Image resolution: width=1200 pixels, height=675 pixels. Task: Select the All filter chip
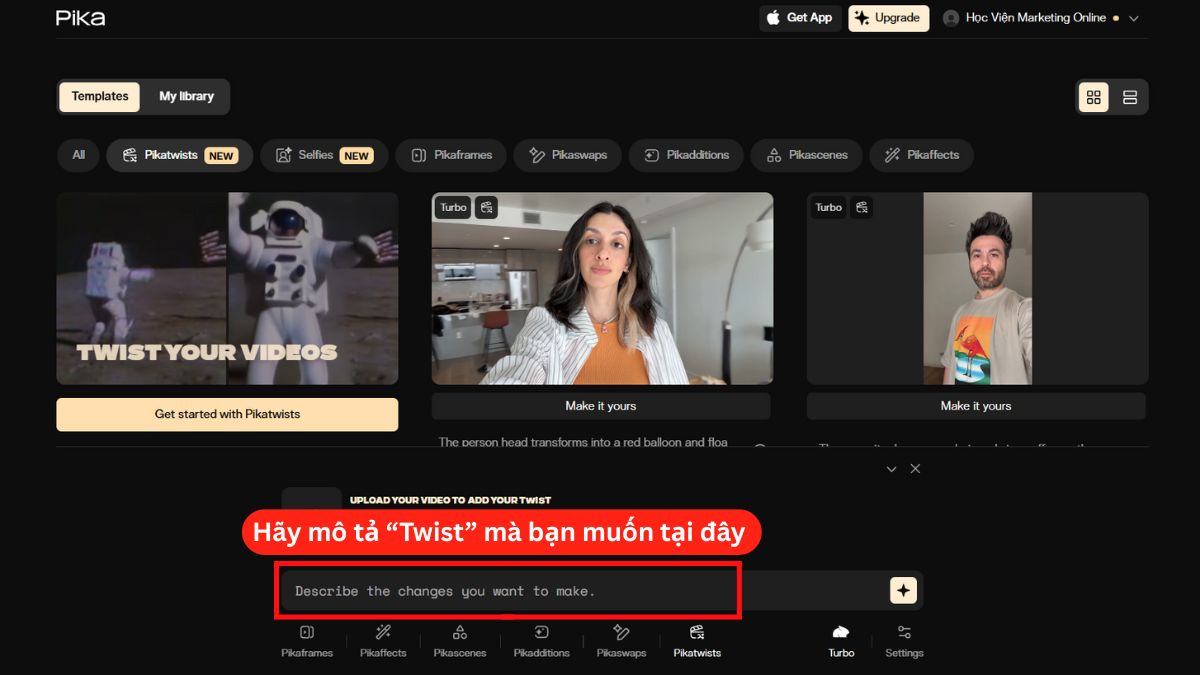click(78, 155)
